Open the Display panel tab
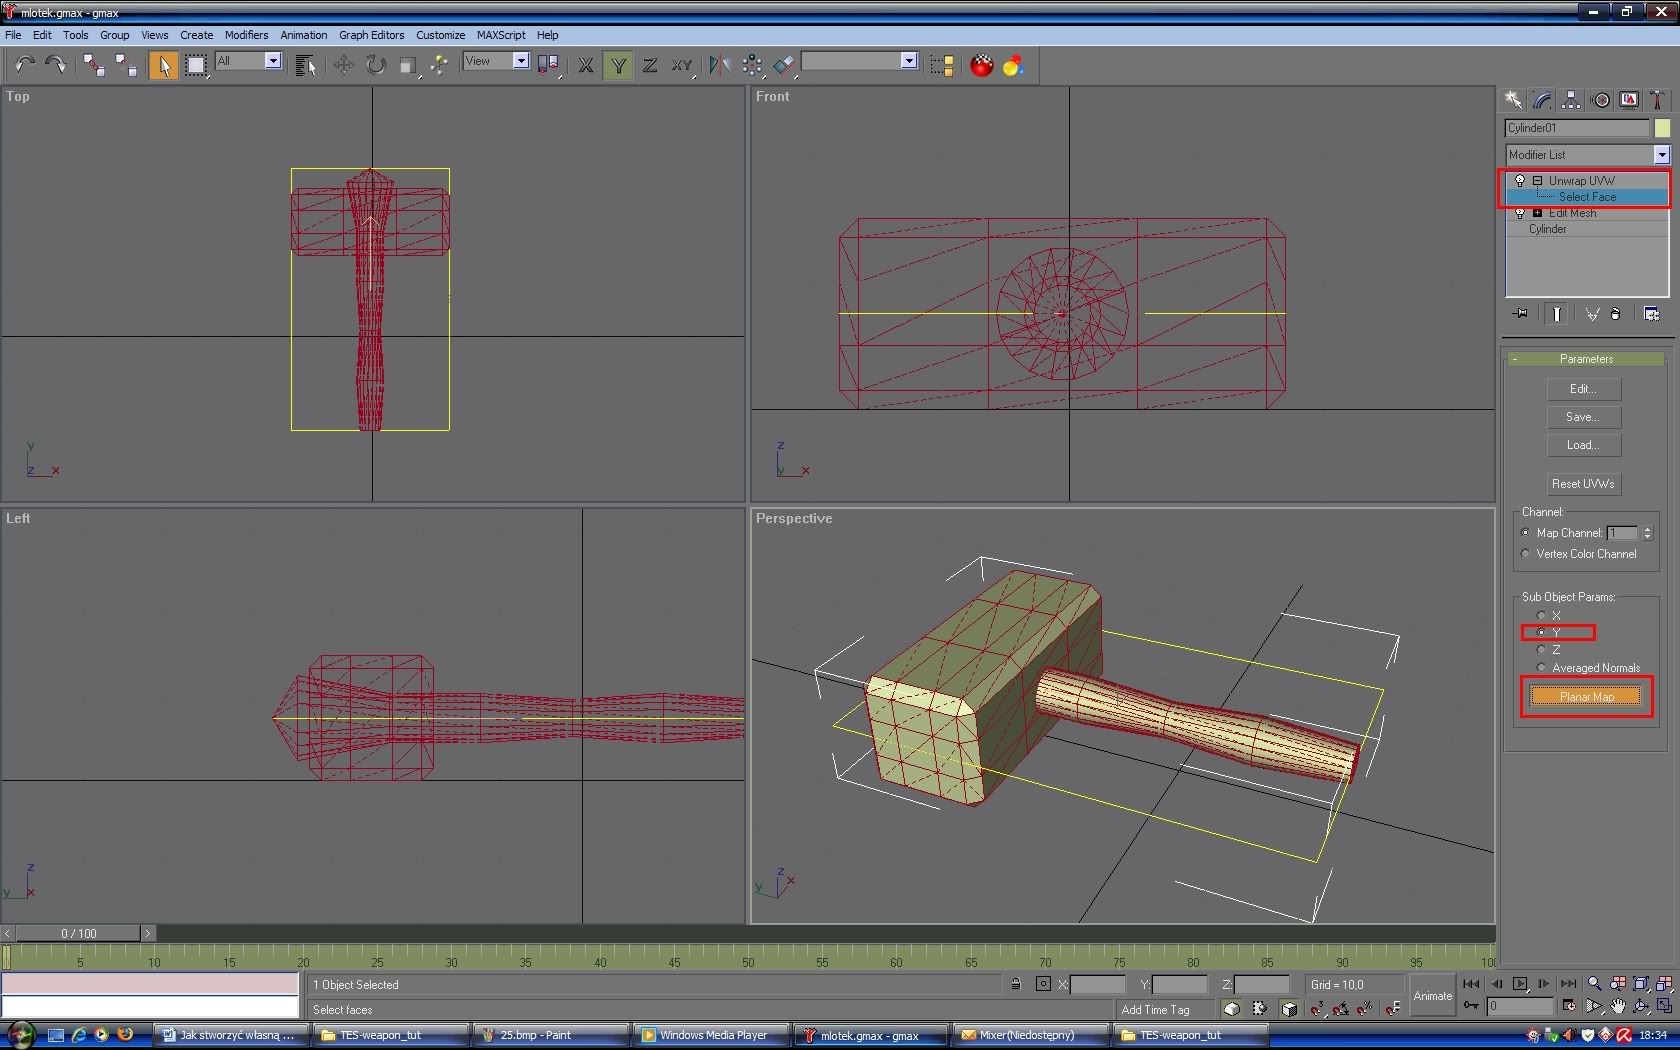 point(1630,99)
